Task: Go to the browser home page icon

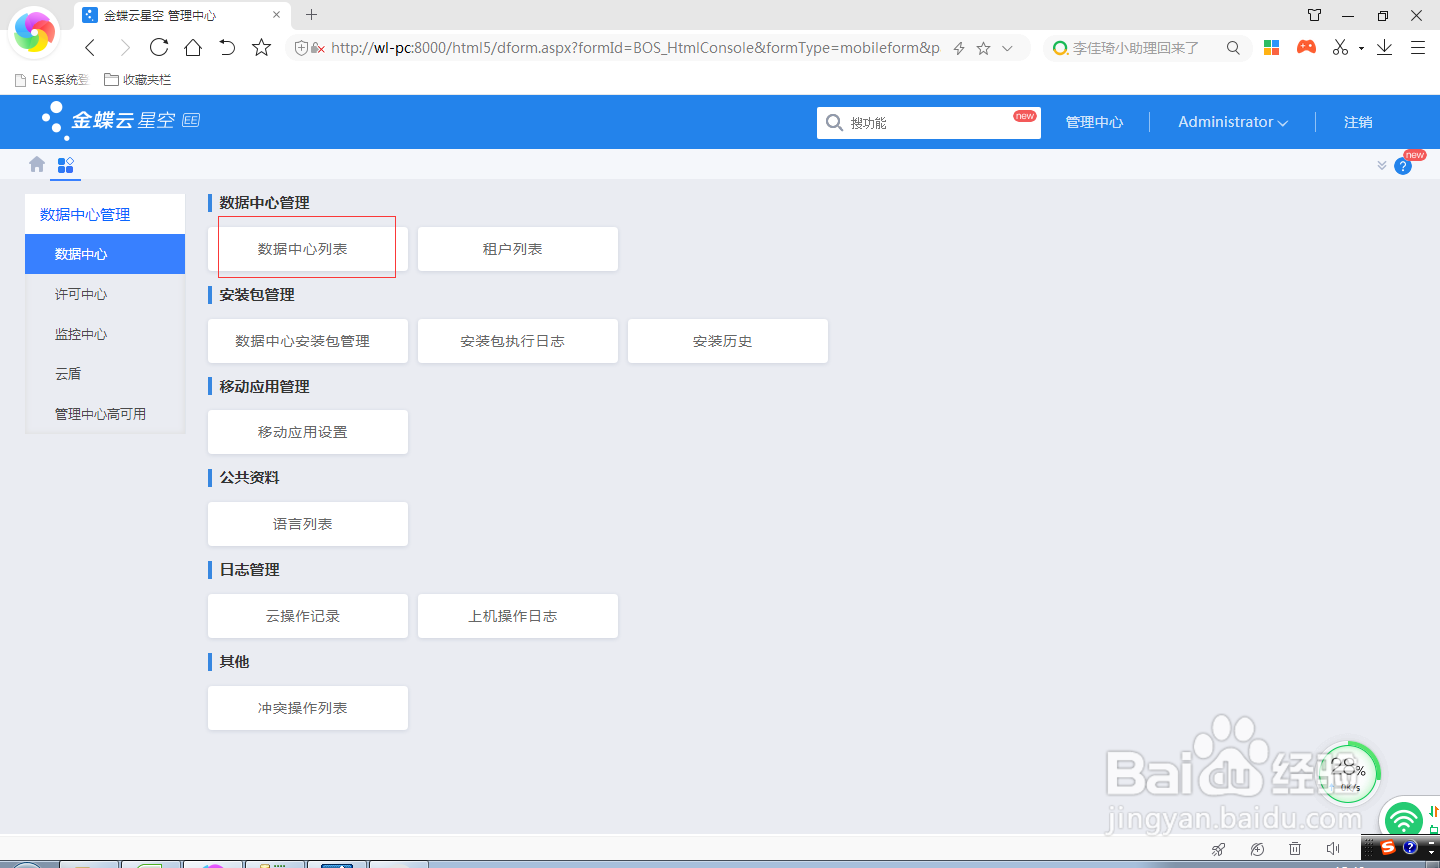Action: click(x=193, y=47)
